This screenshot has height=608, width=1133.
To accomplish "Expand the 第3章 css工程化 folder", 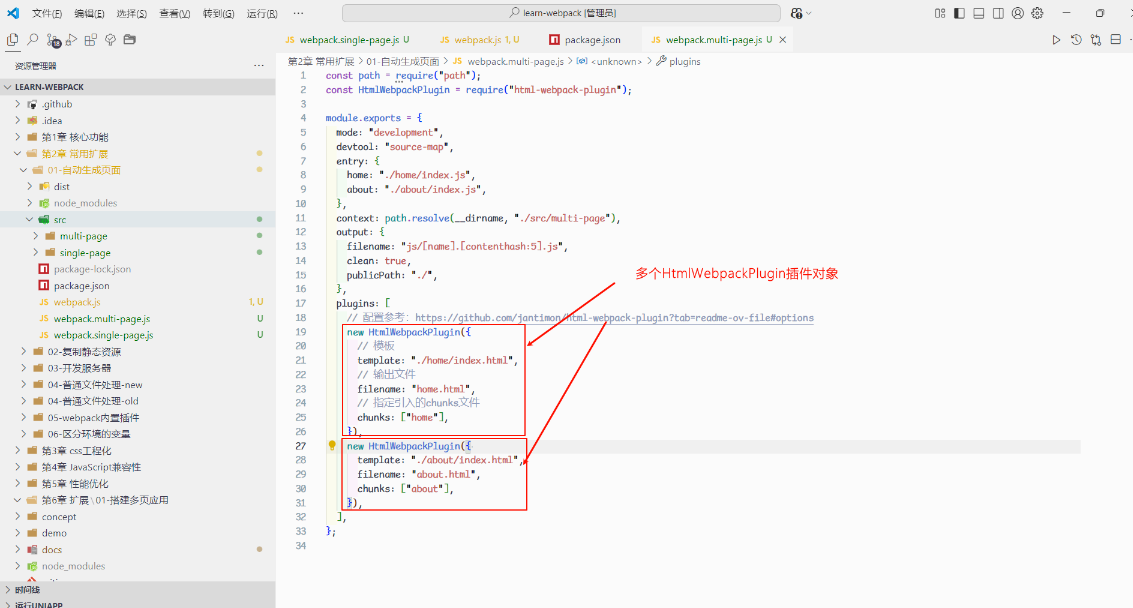I will point(137,451).
